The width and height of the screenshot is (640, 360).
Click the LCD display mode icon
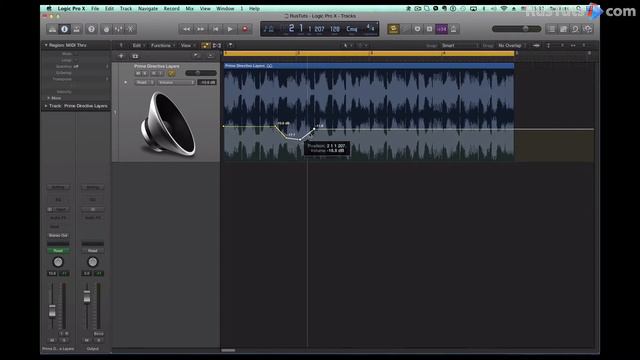tap(269, 29)
